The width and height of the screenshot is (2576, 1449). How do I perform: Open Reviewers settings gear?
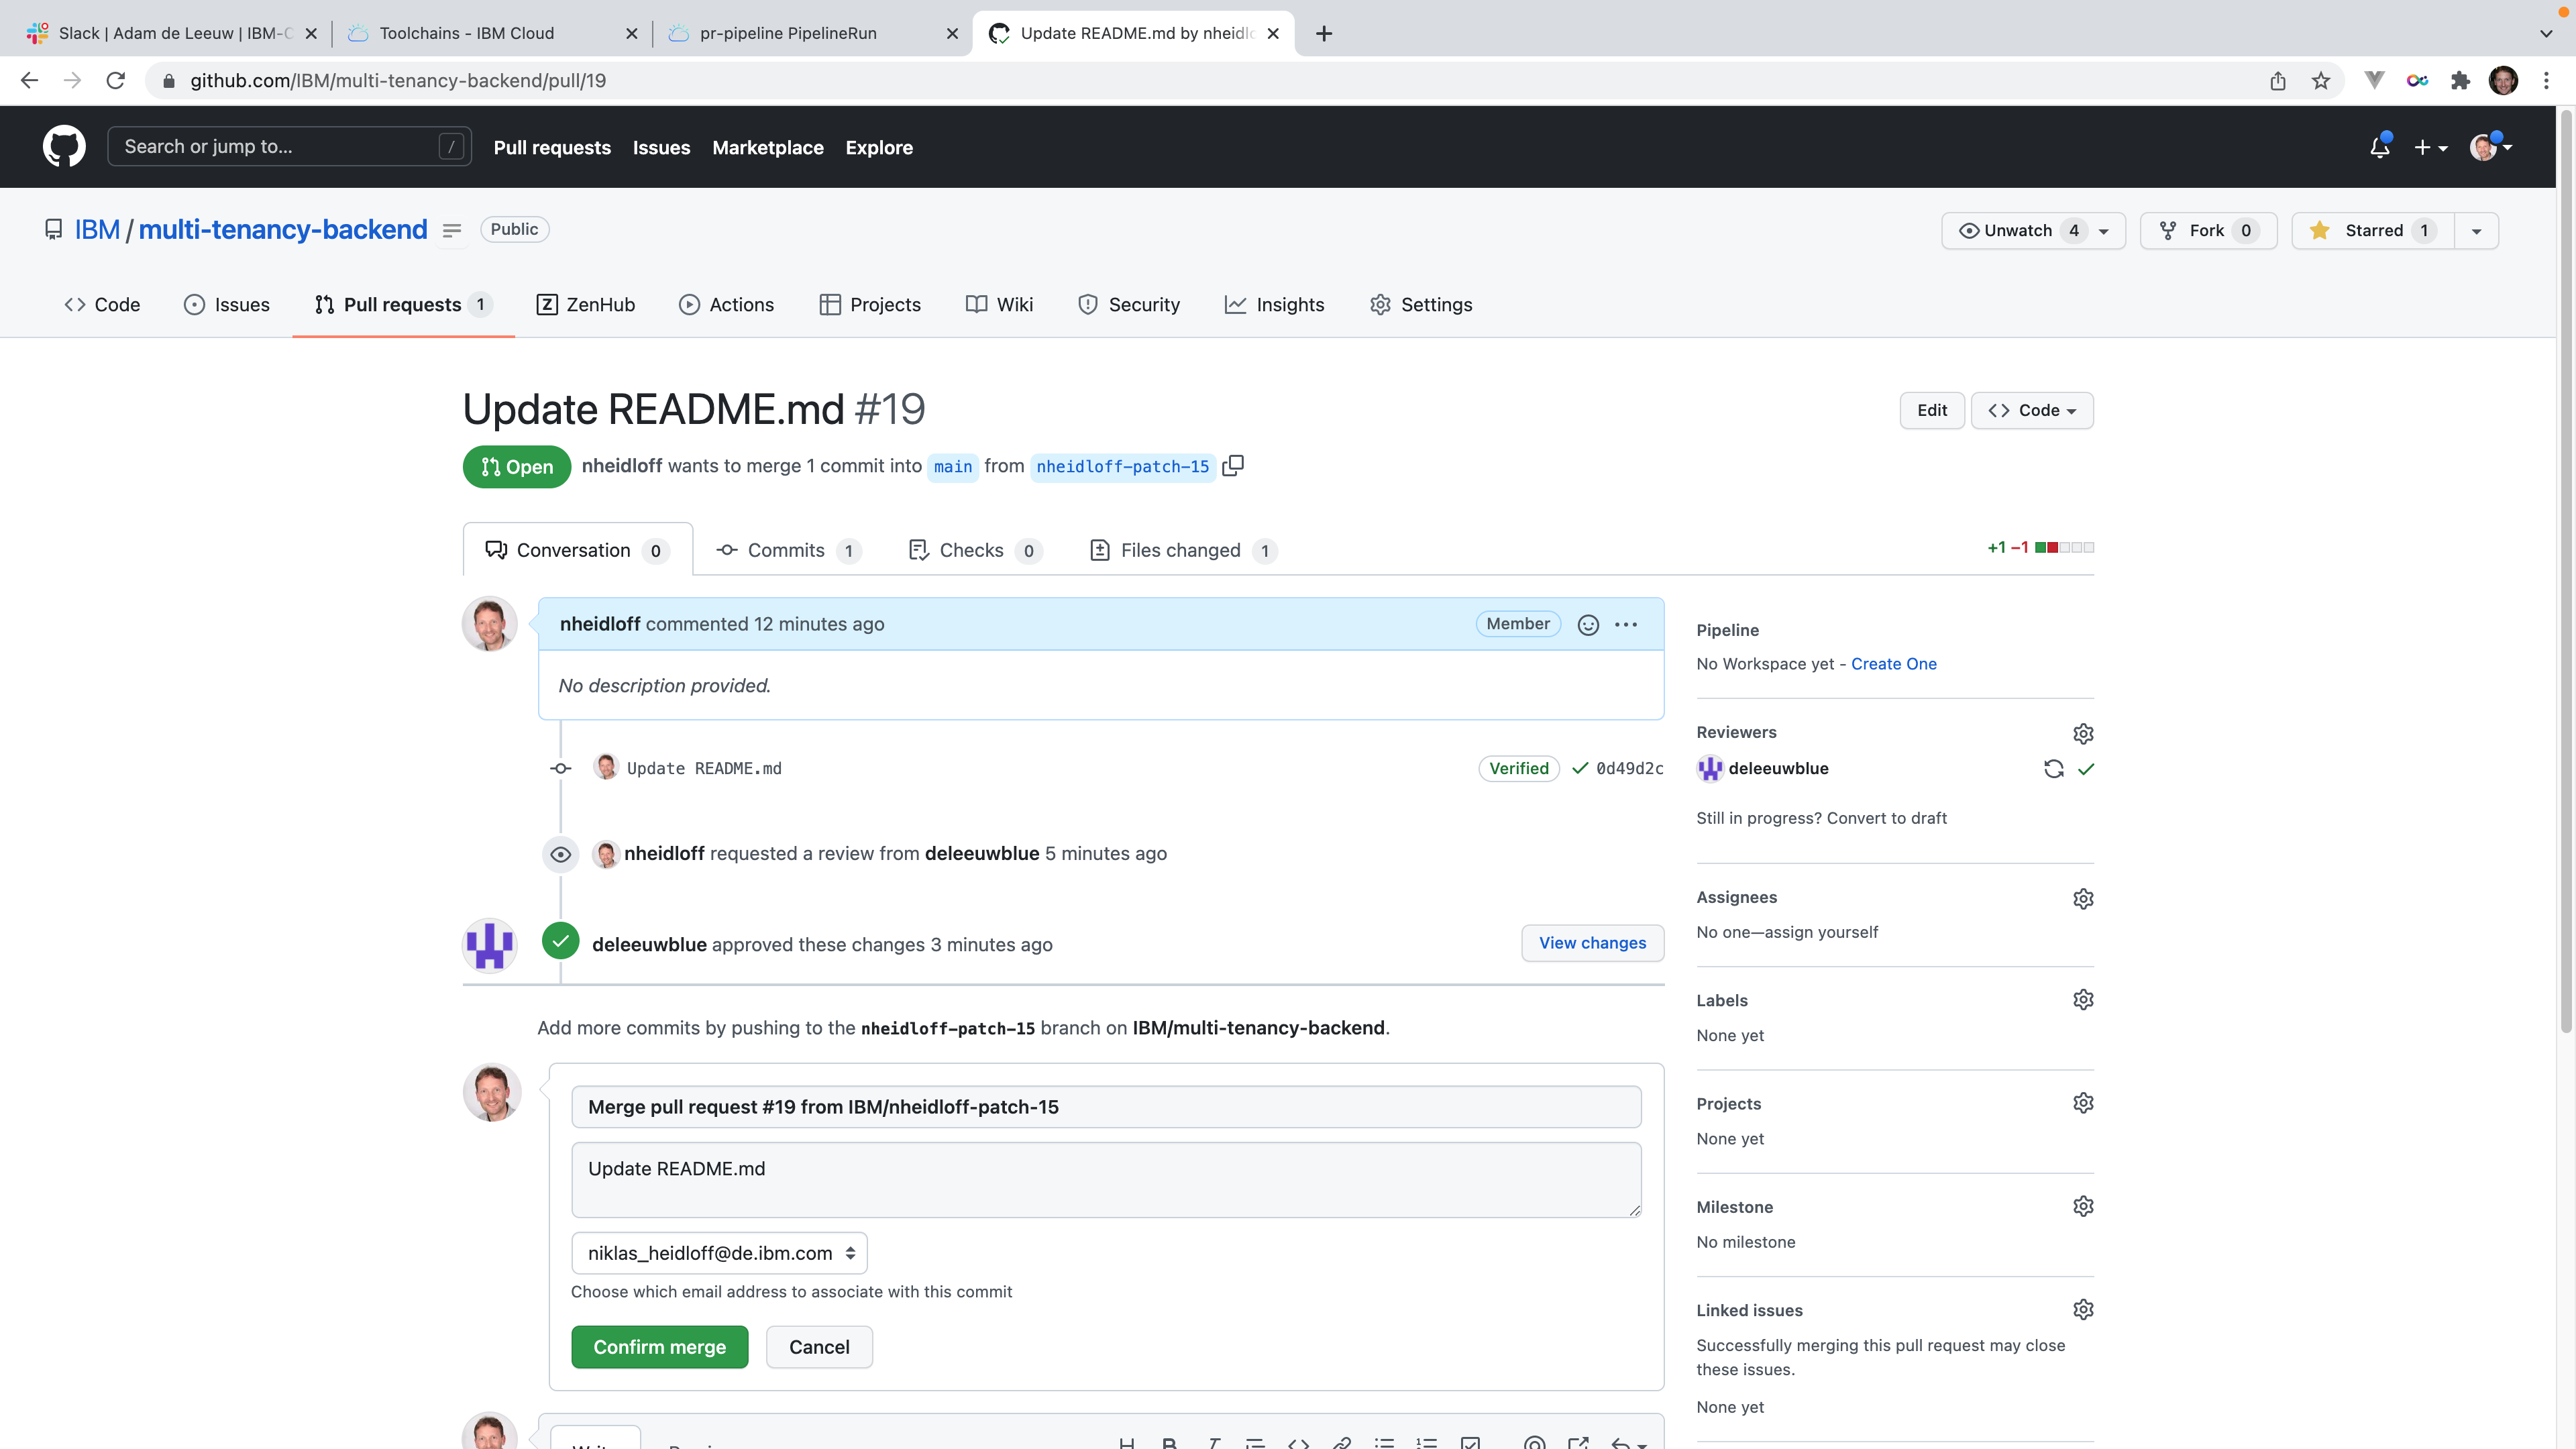point(2083,734)
